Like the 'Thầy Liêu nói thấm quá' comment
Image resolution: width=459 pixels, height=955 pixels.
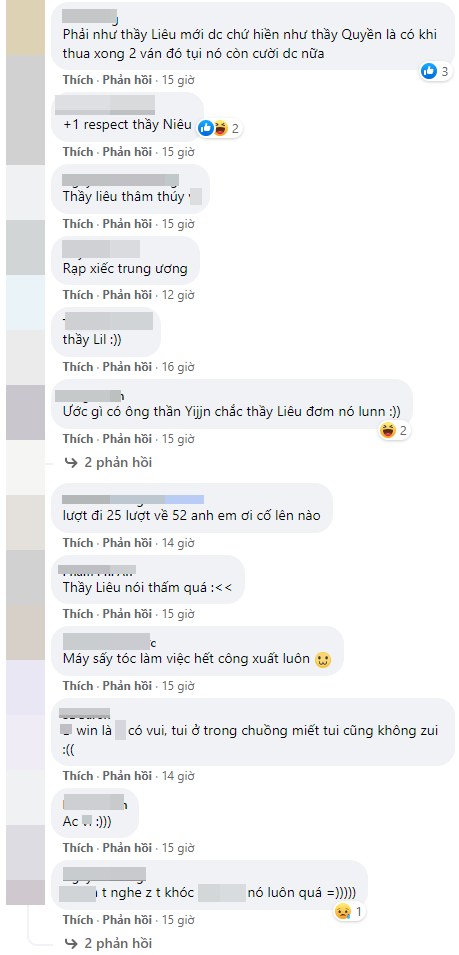[78, 614]
